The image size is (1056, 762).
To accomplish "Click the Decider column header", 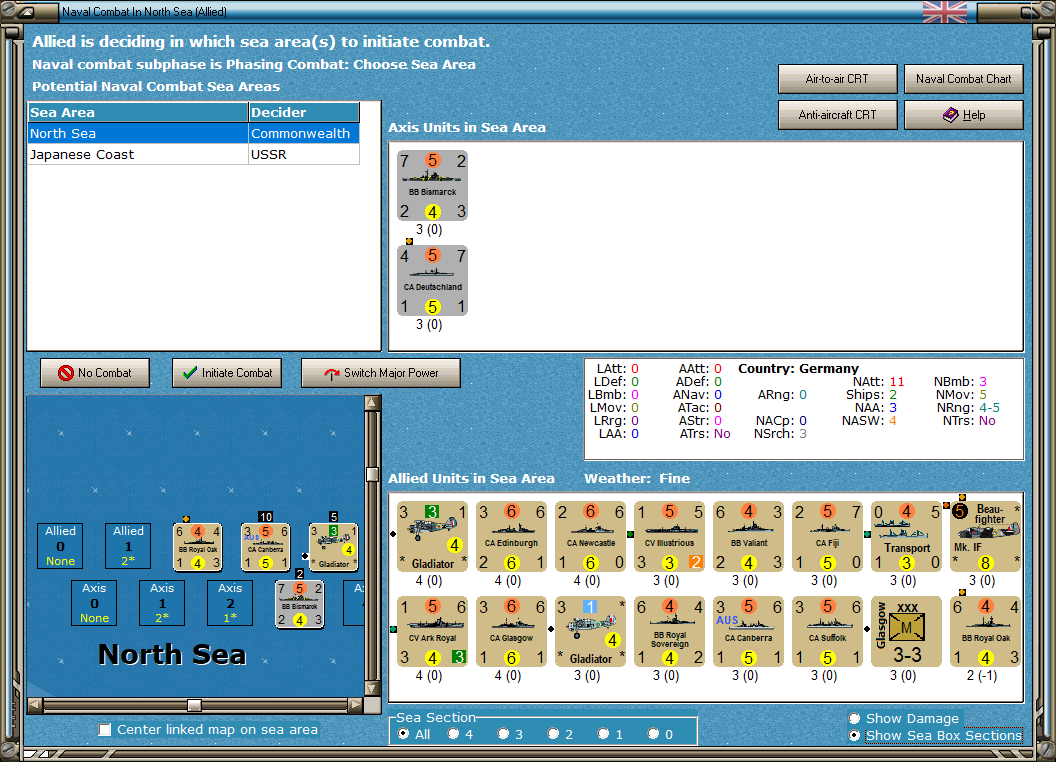I will click(x=304, y=113).
